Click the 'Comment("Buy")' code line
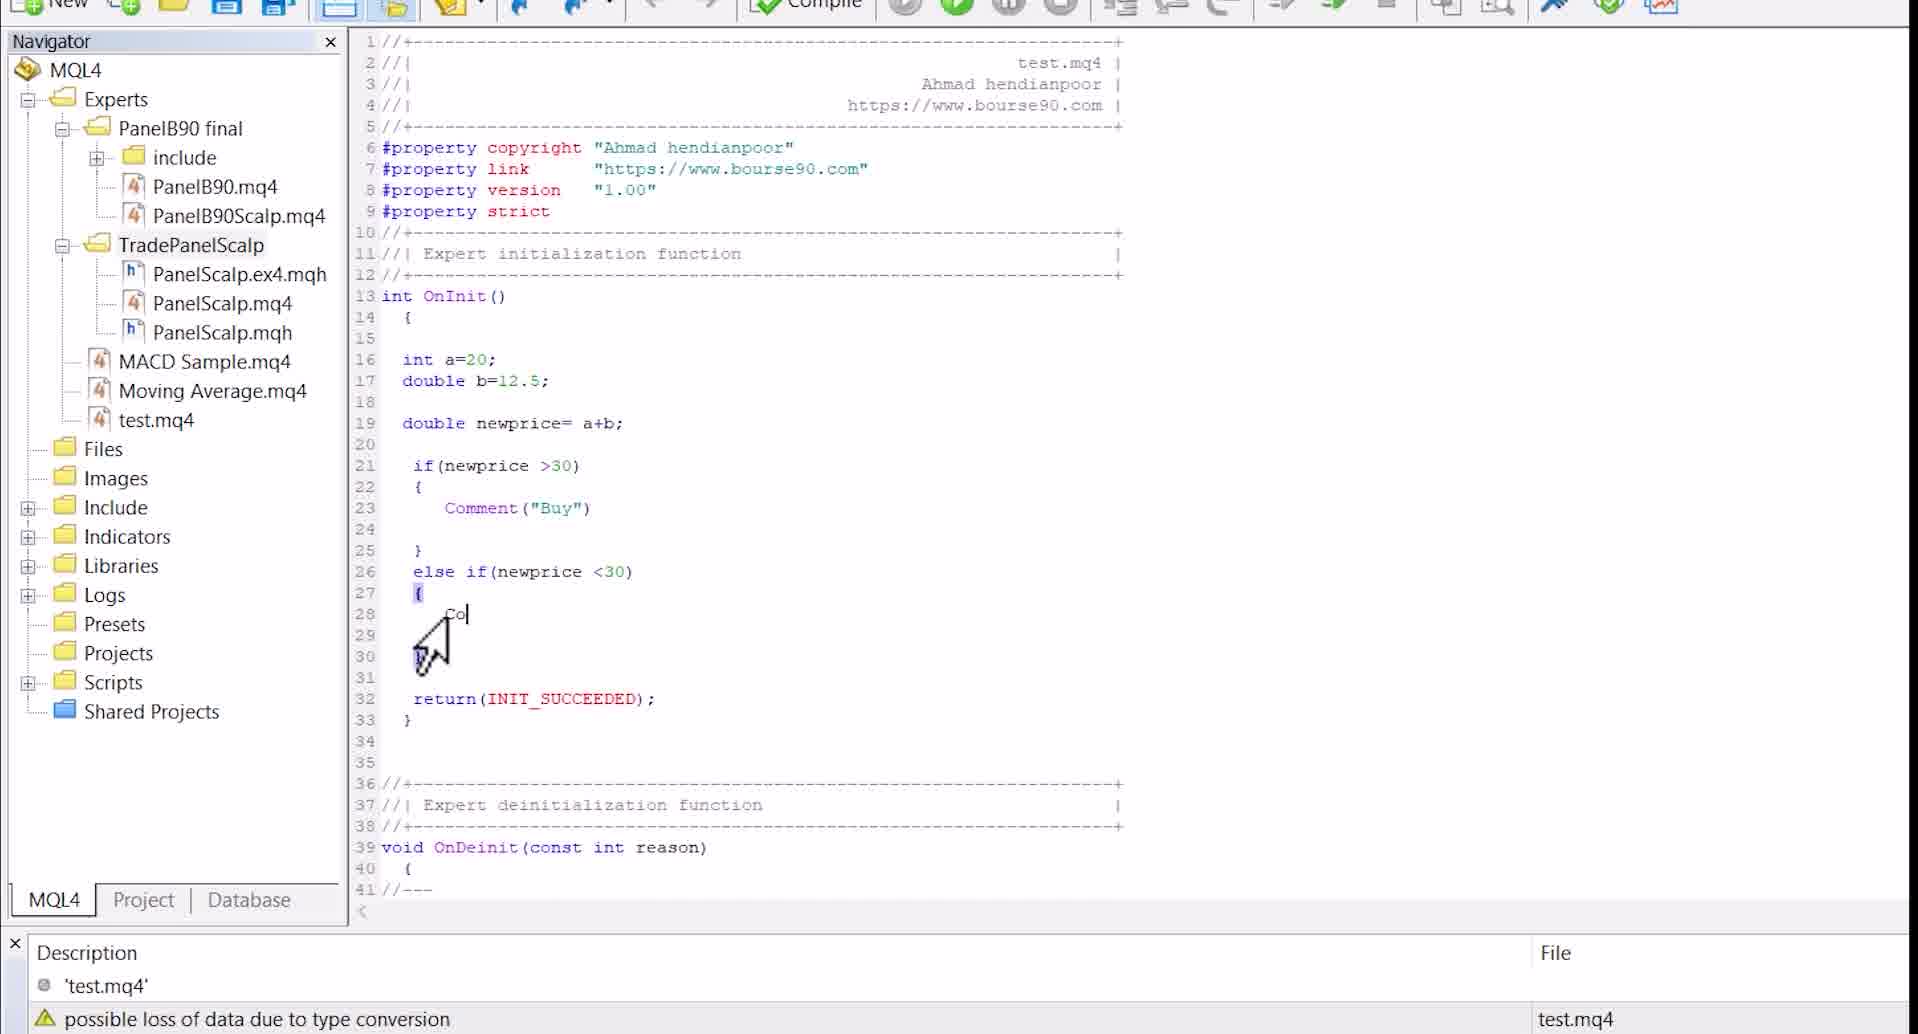Screen dimensions: 1918x1034 pos(517,509)
